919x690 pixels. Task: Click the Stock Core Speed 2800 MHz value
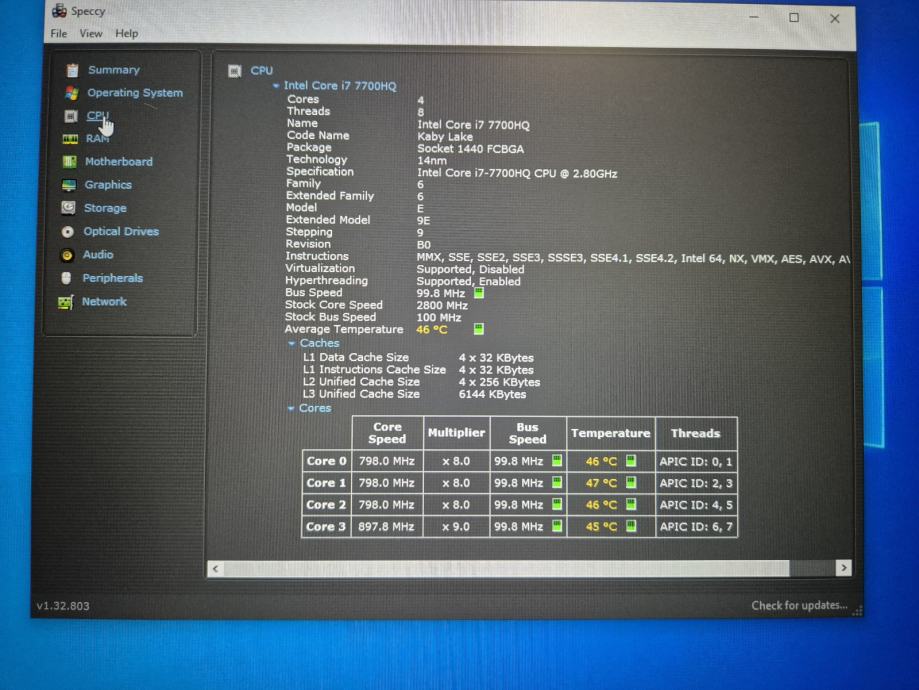[x=442, y=305]
